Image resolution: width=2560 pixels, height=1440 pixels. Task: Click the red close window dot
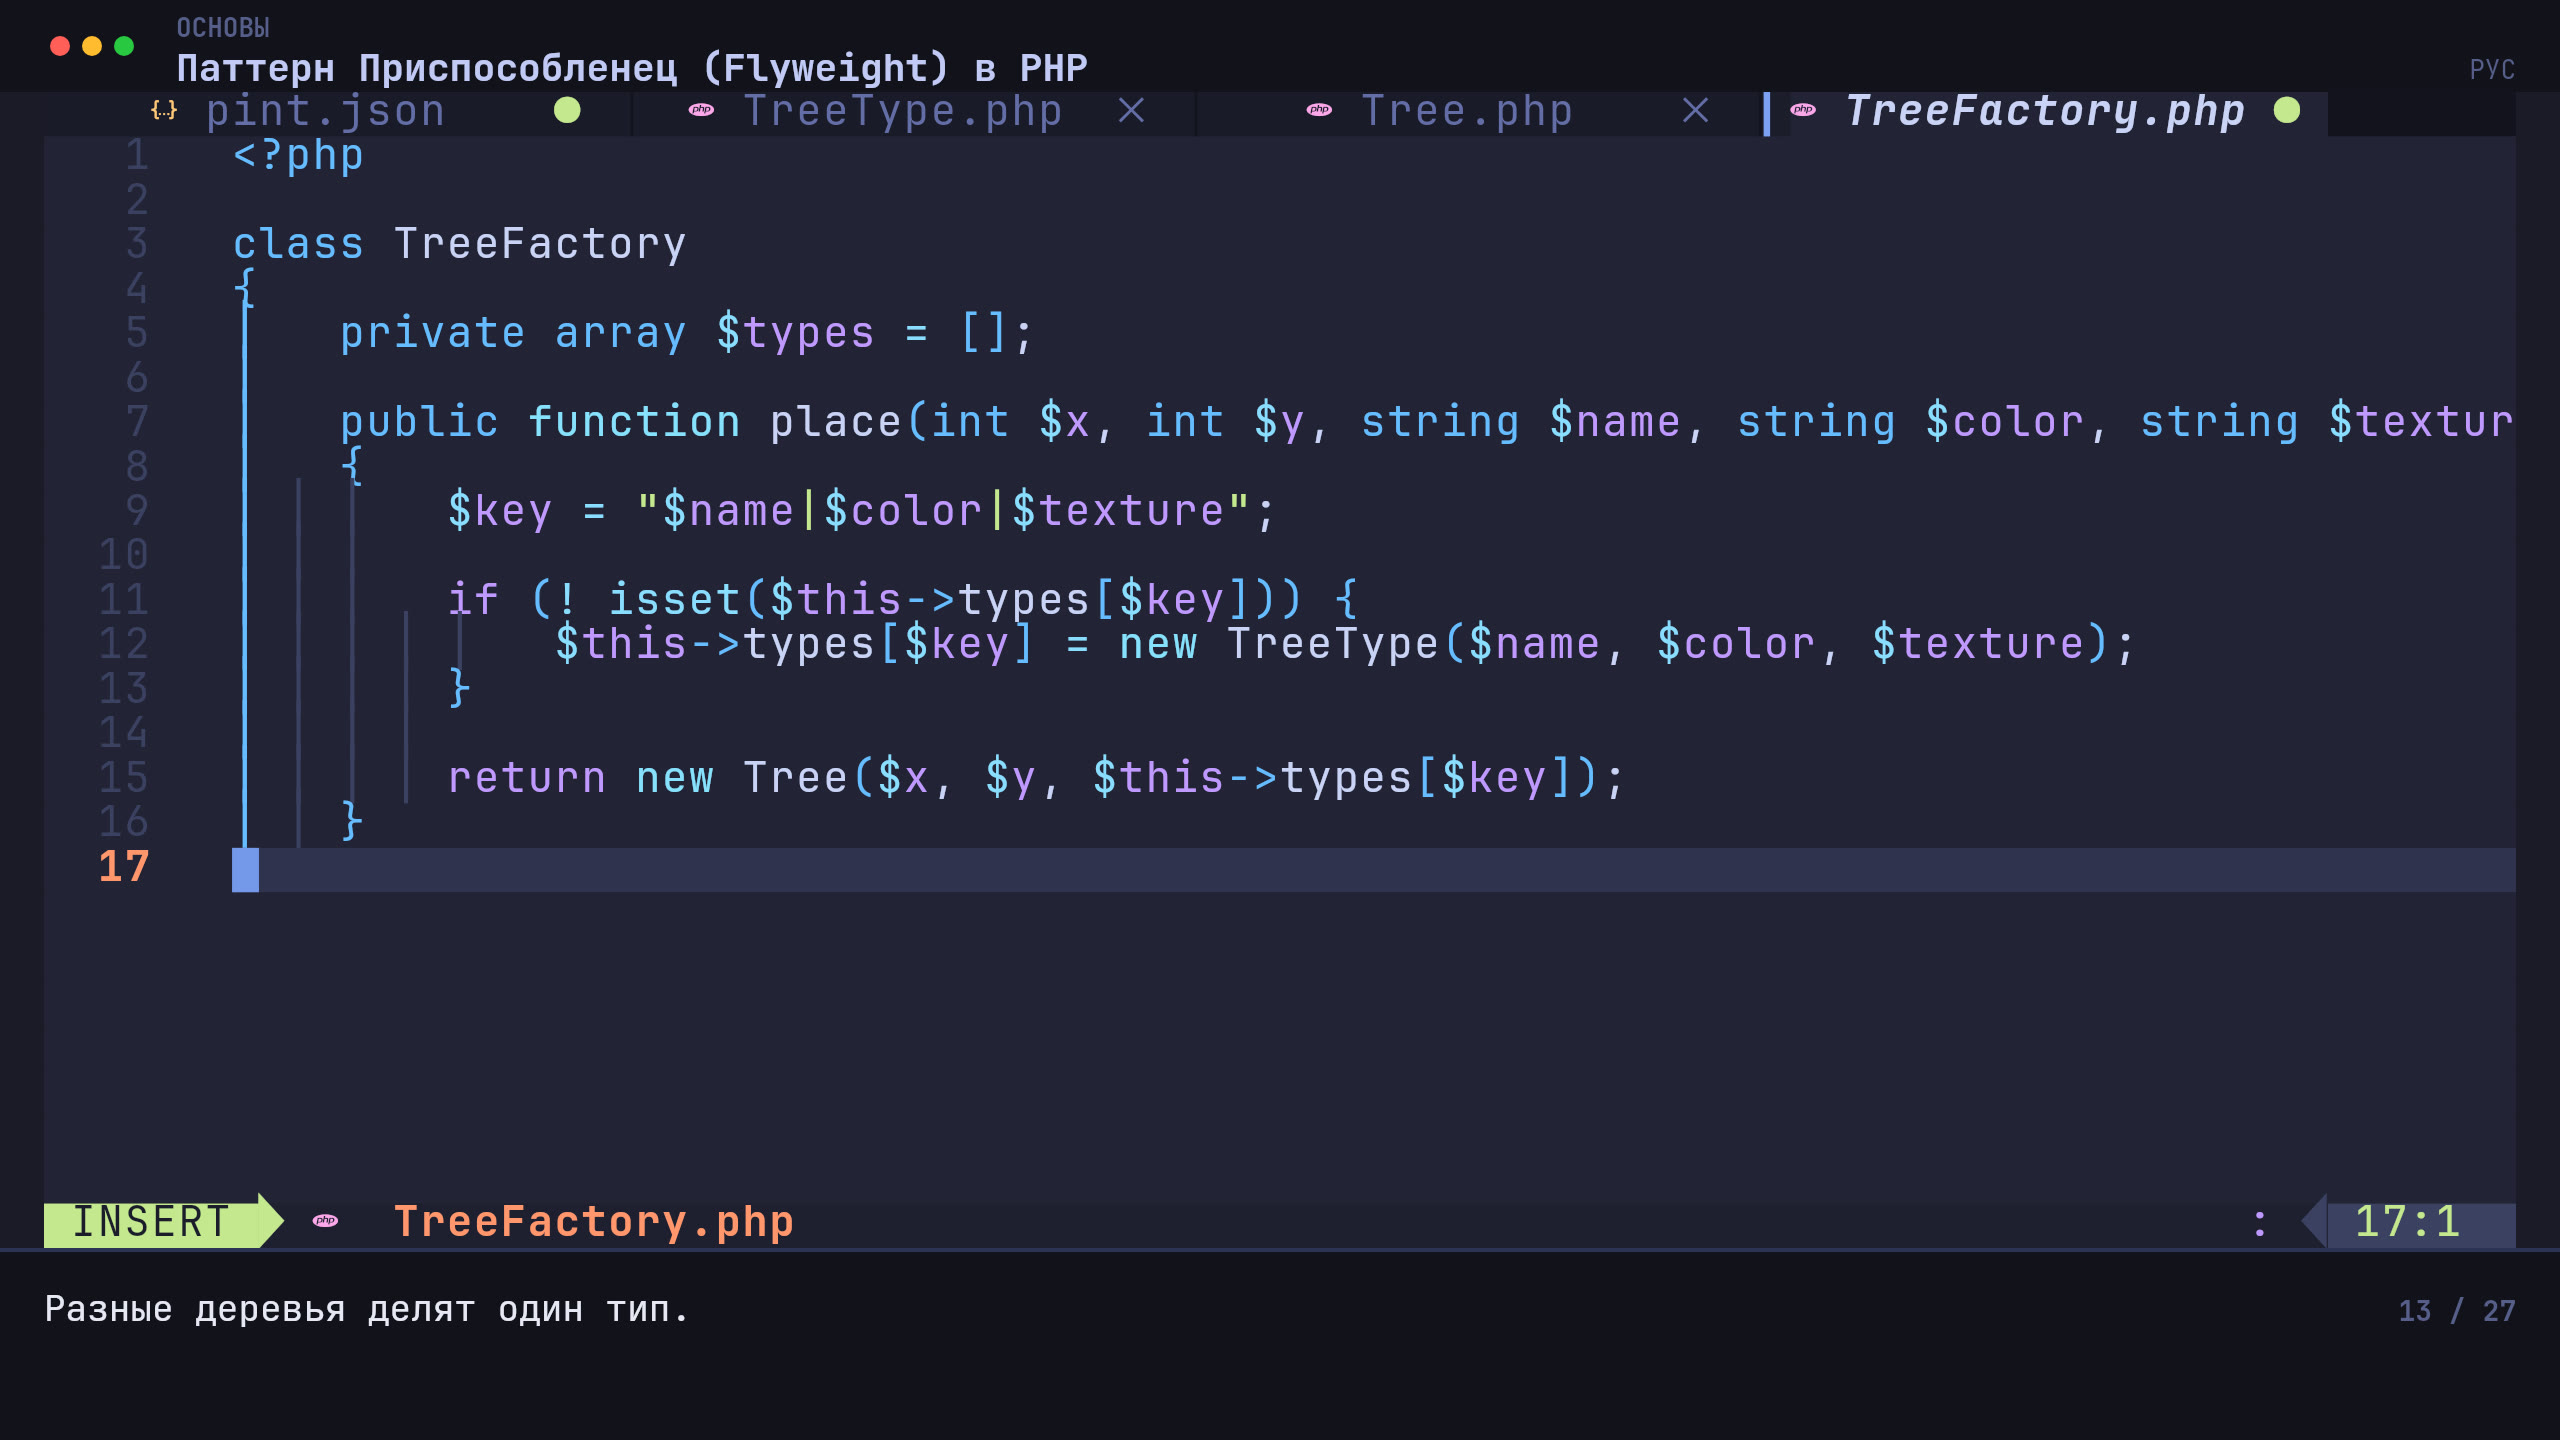[x=60, y=46]
